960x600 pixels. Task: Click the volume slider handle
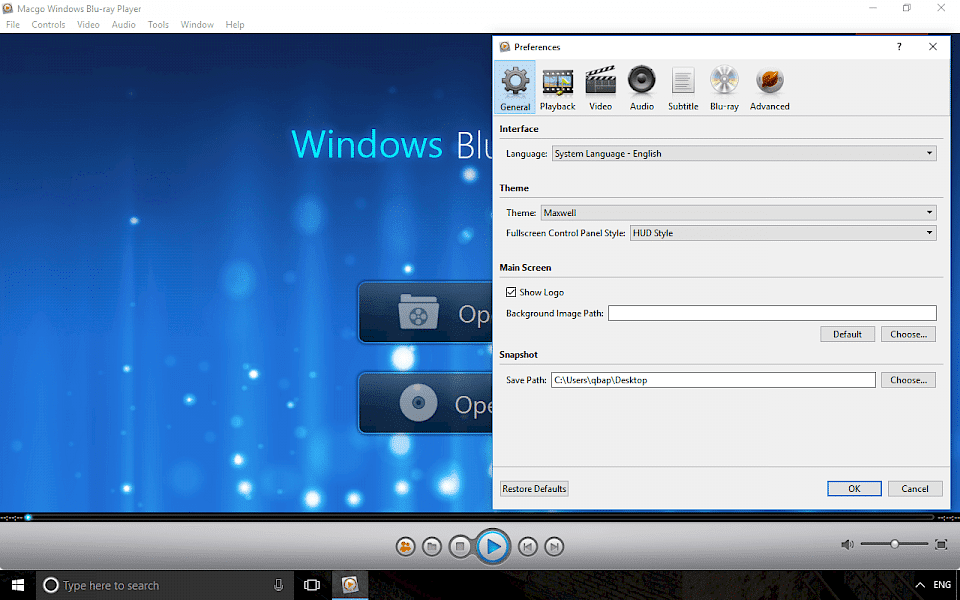pyautogui.click(x=894, y=544)
